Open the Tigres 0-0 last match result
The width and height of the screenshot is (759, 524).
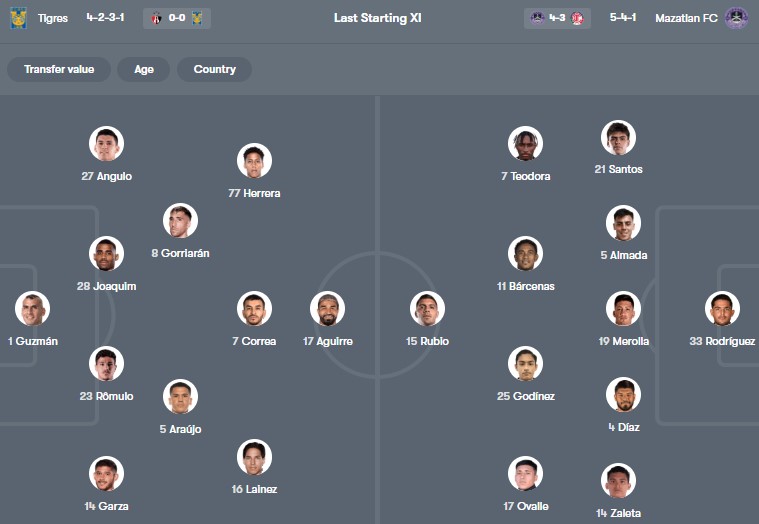pos(177,18)
